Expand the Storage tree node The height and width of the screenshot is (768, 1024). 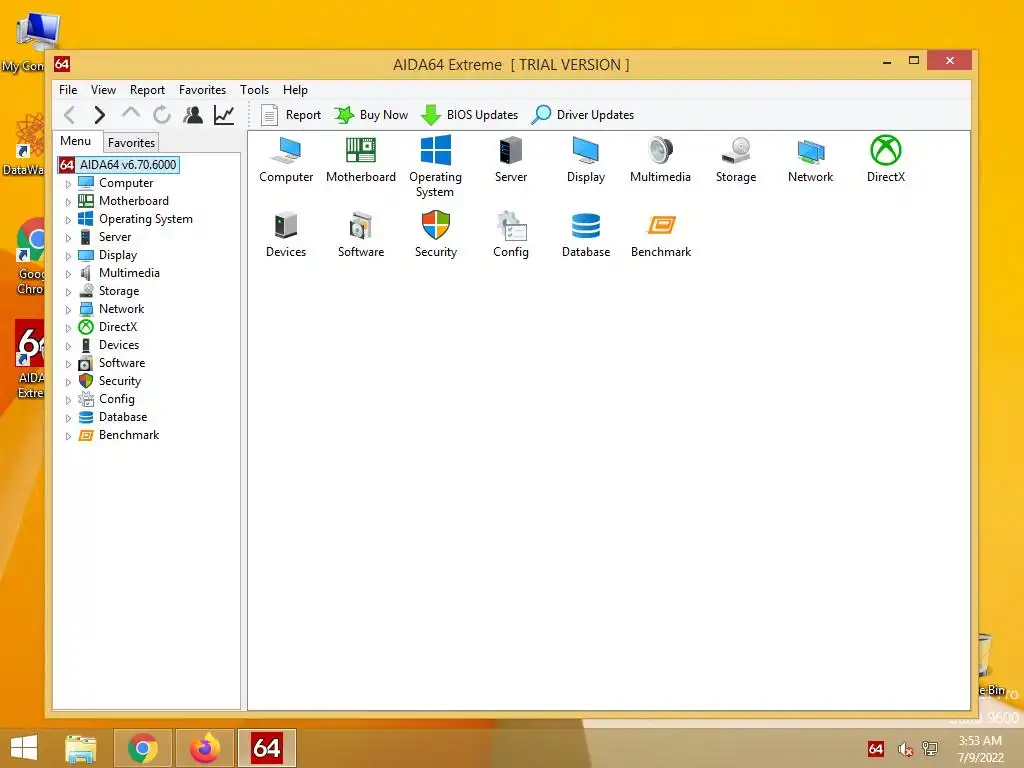coord(68,292)
